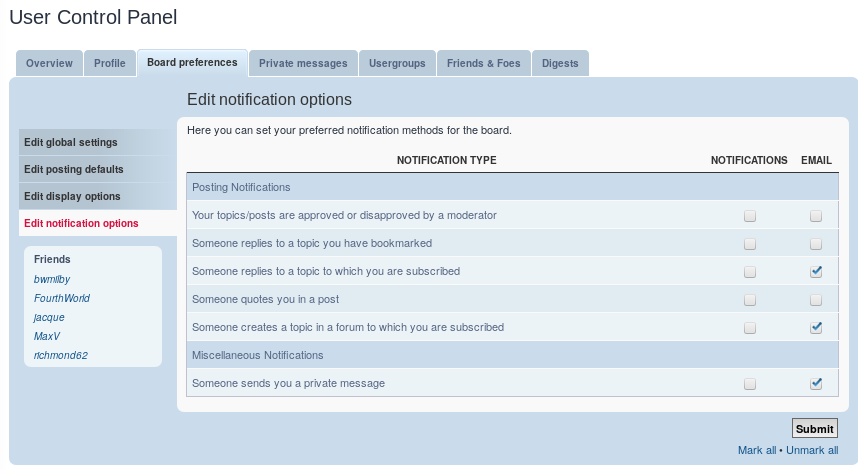Image resolution: width=858 pixels, height=470 pixels.
Task: Go to the Usergroups tab
Action: point(397,63)
